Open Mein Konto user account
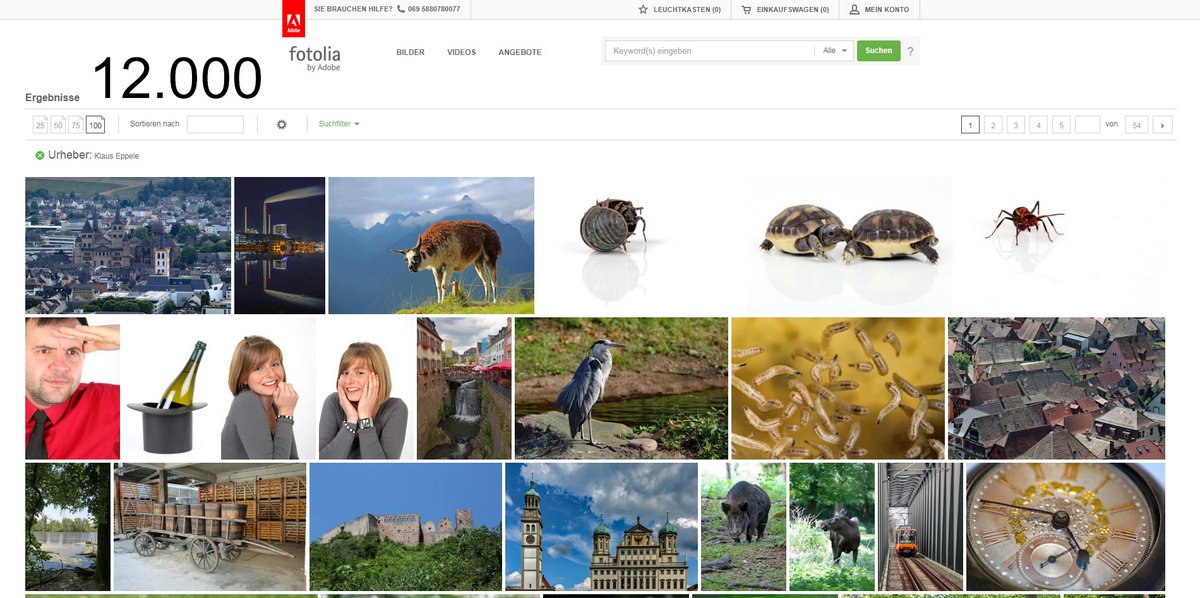Image resolution: width=1200 pixels, height=598 pixels. click(855, 10)
